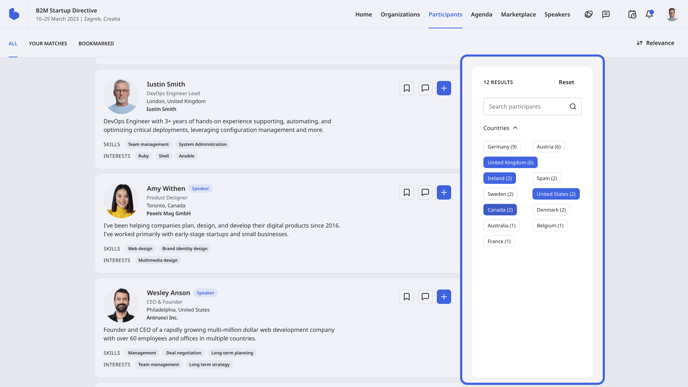Open the Agenda page
The height and width of the screenshot is (387, 688).
[481, 14]
